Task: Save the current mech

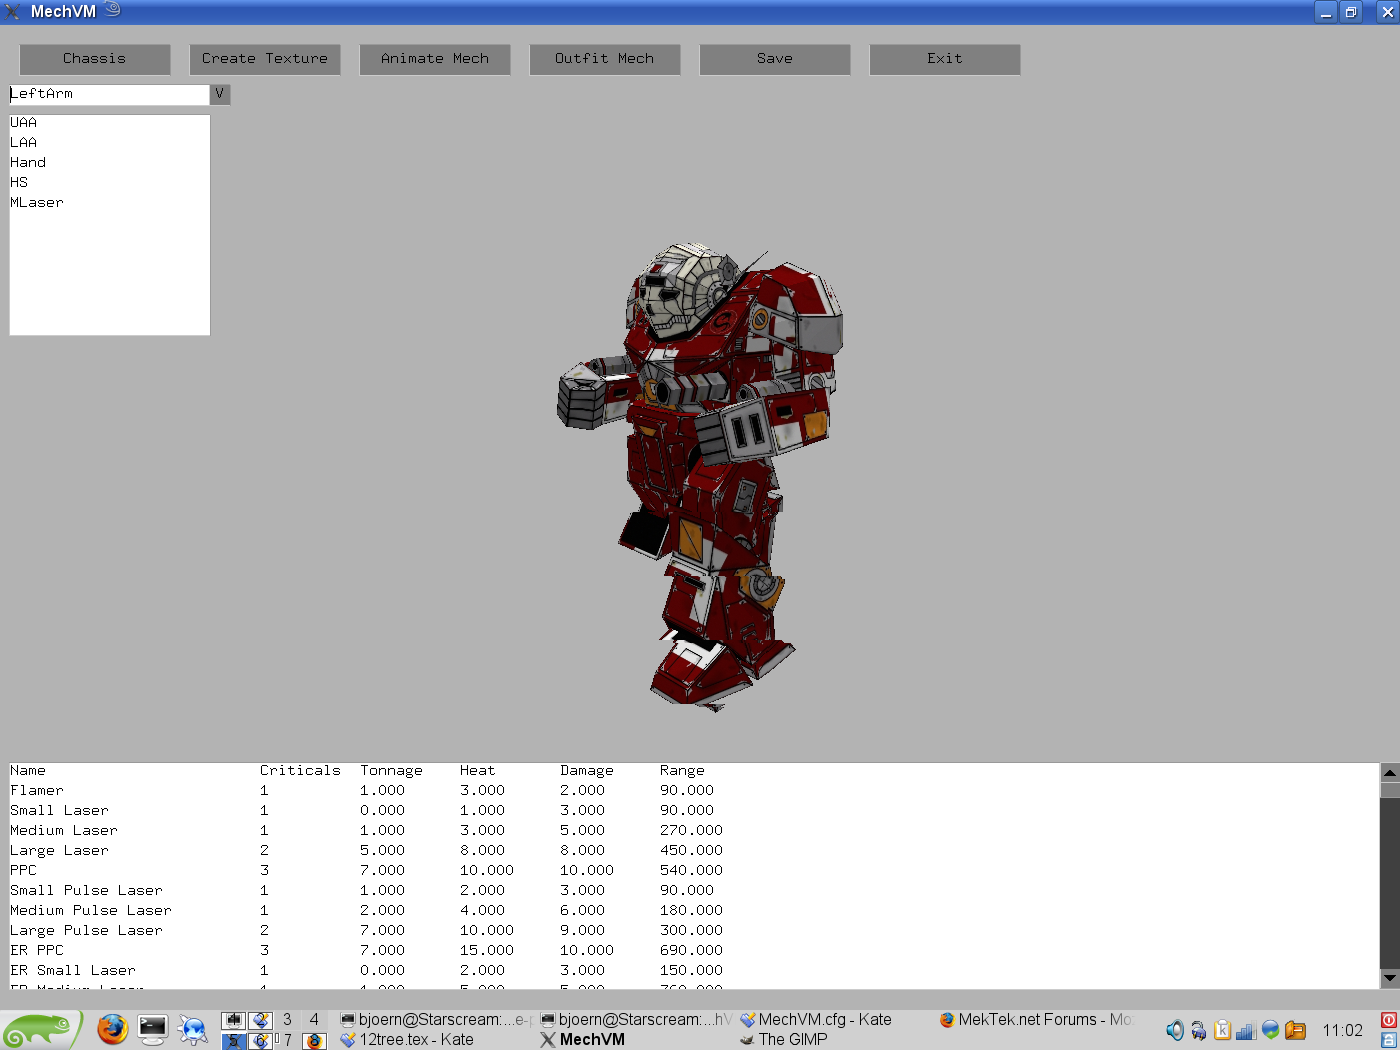Action: point(774,59)
